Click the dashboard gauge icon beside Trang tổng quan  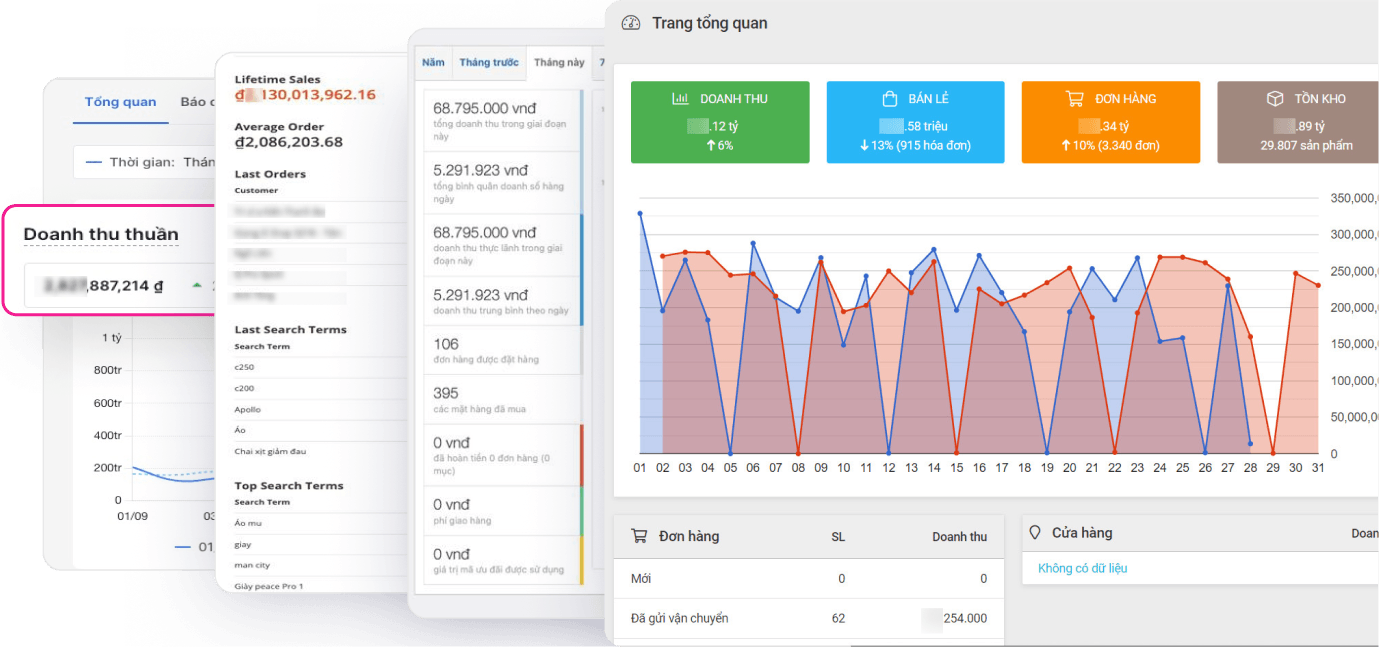[x=630, y=23]
